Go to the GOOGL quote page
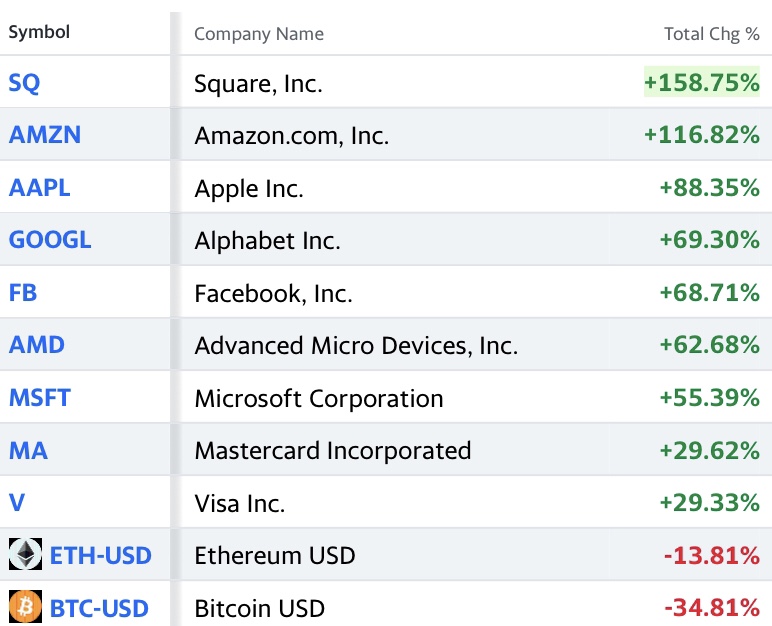The height and width of the screenshot is (626, 772). pyautogui.click(x=50, y=240)
